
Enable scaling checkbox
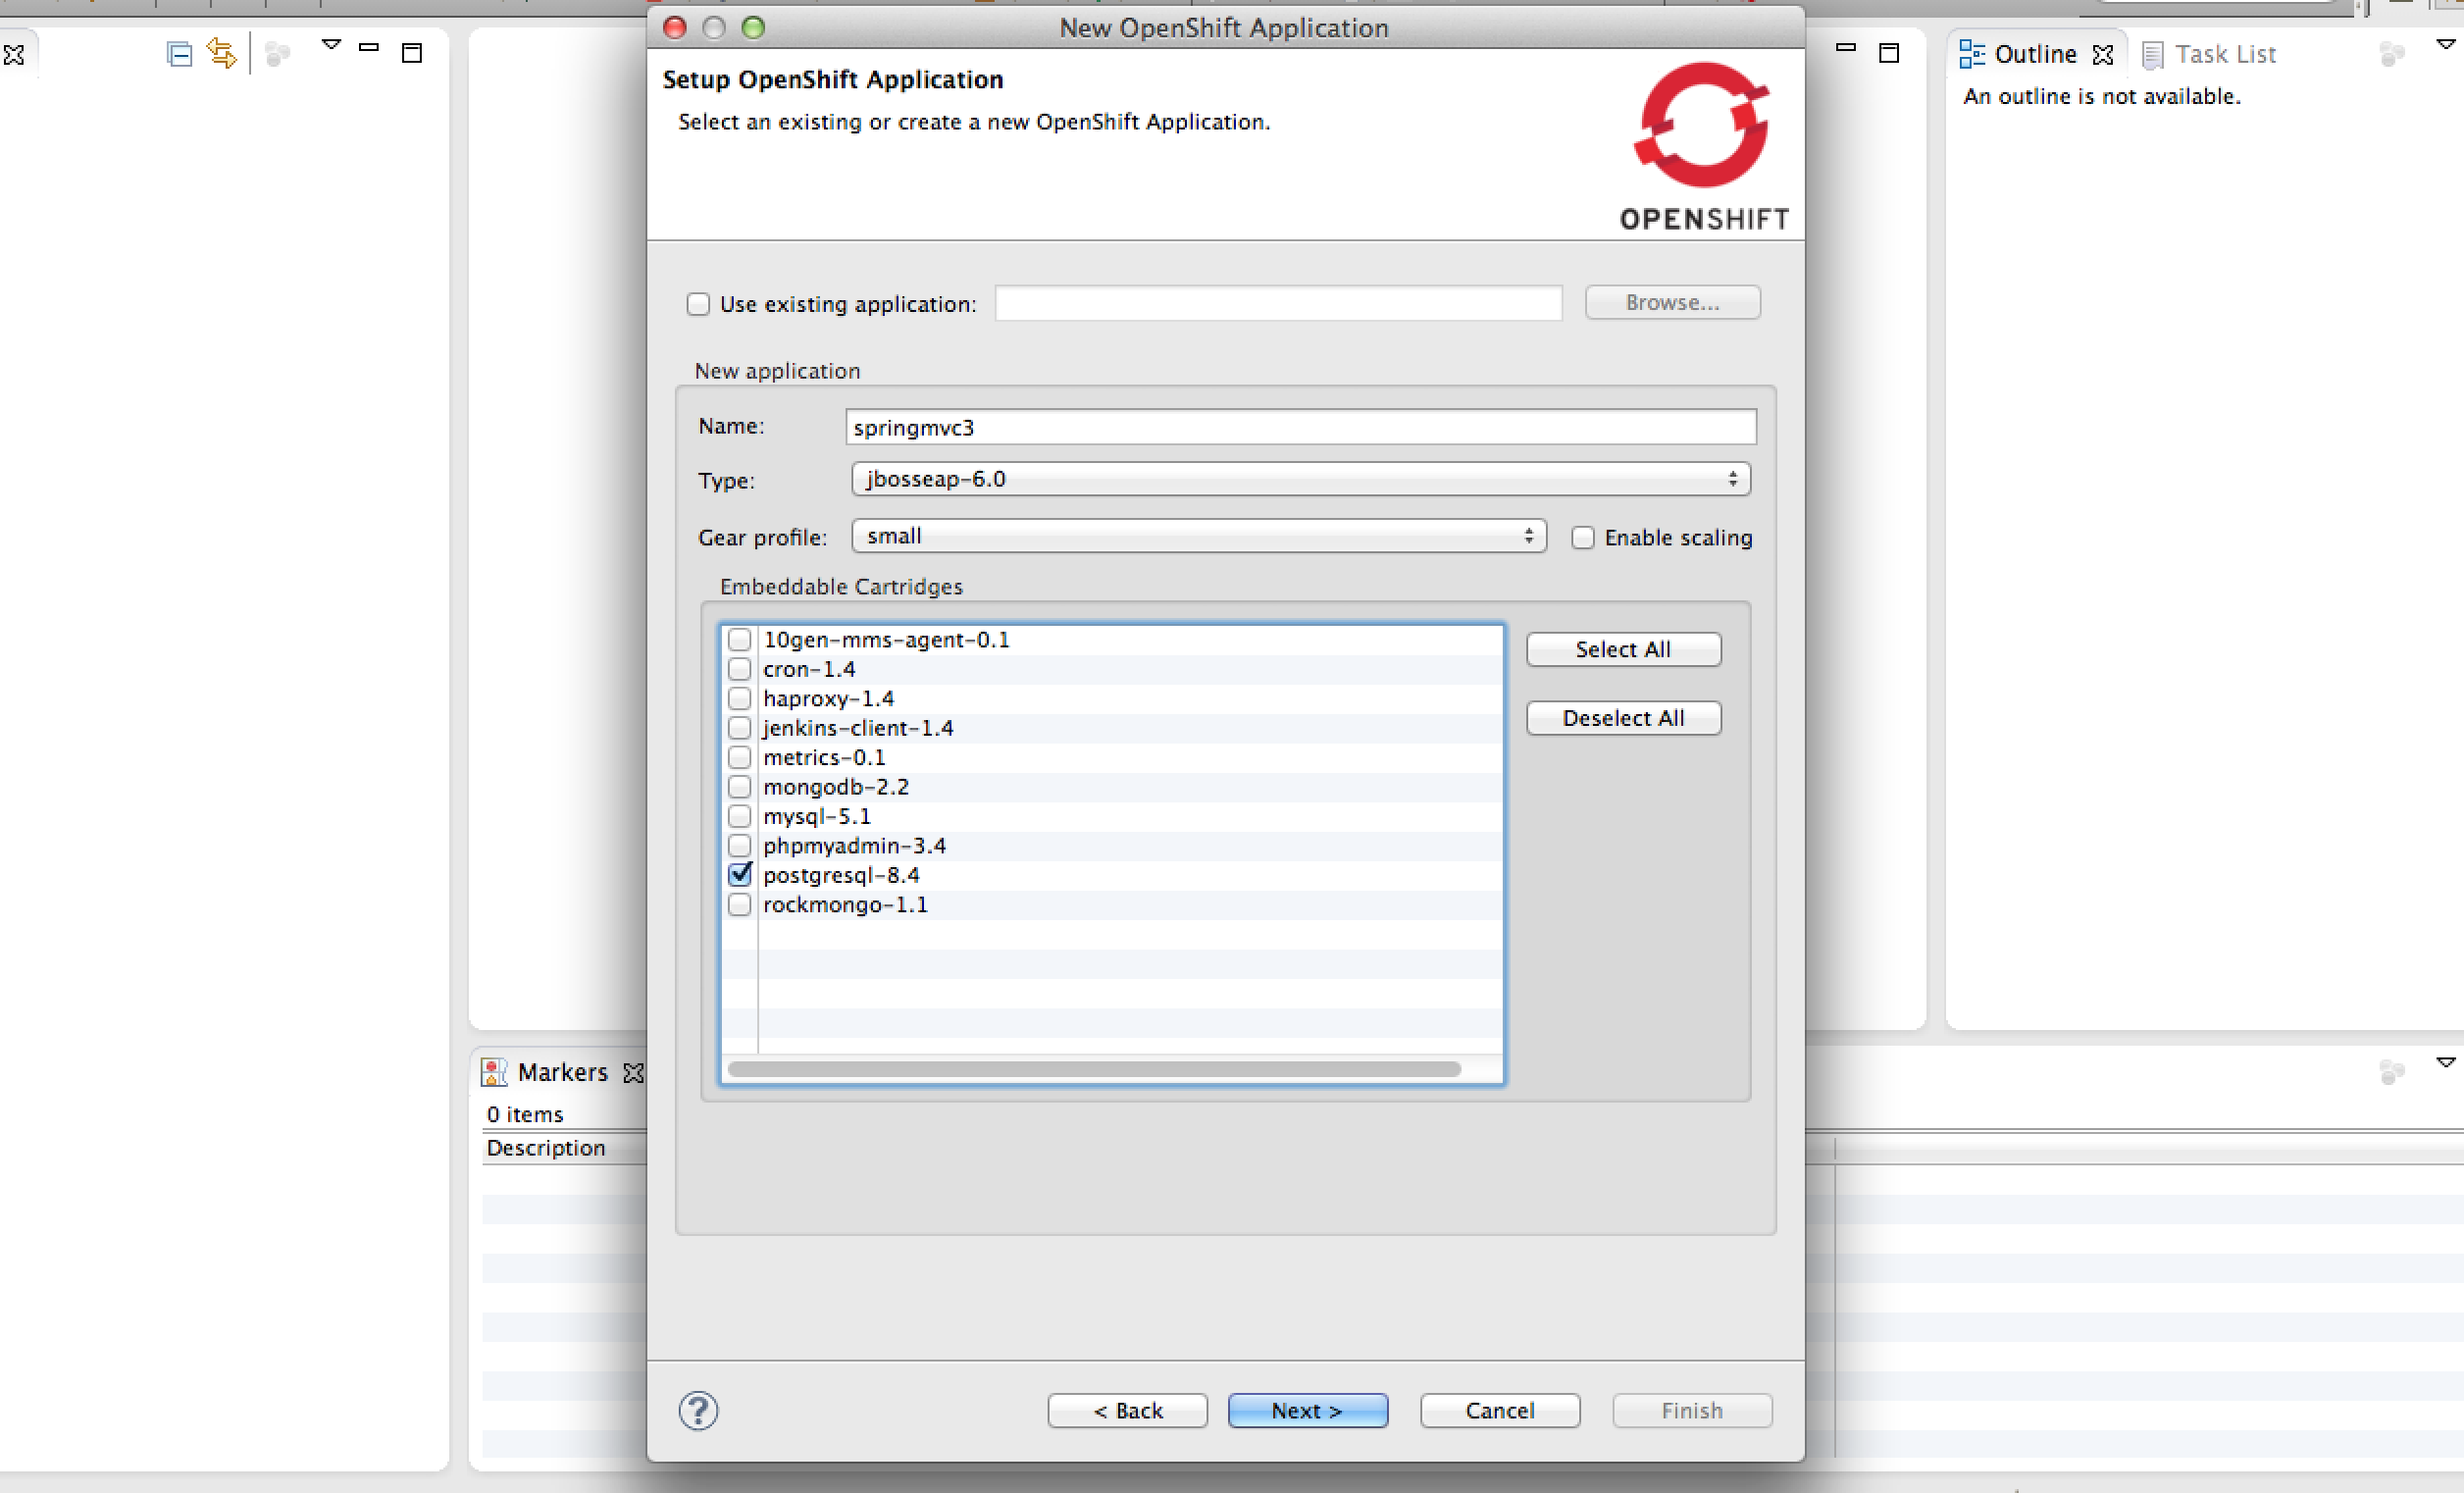tap(1582, 538)
